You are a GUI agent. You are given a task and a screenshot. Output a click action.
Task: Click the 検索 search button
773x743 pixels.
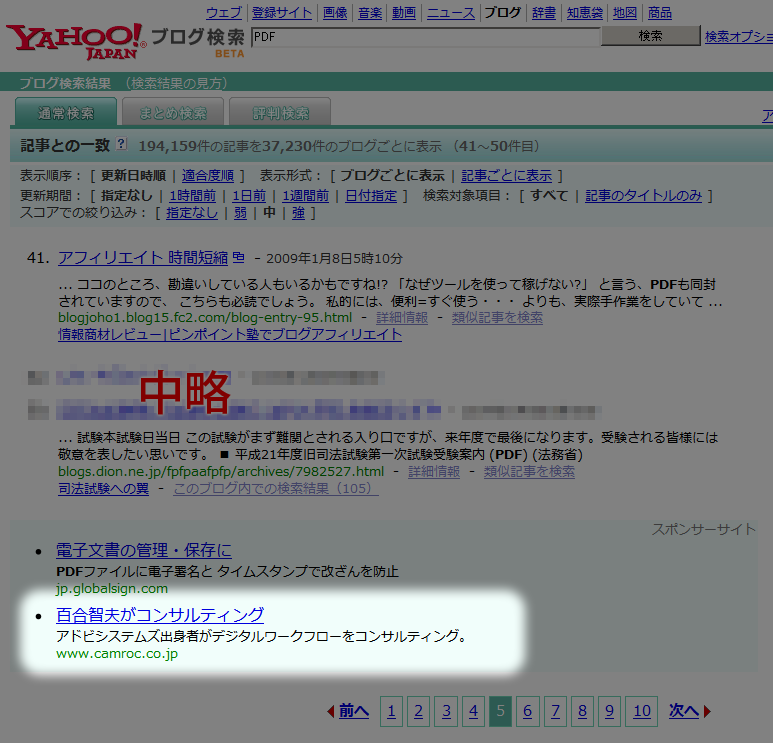tap(650, 35)
